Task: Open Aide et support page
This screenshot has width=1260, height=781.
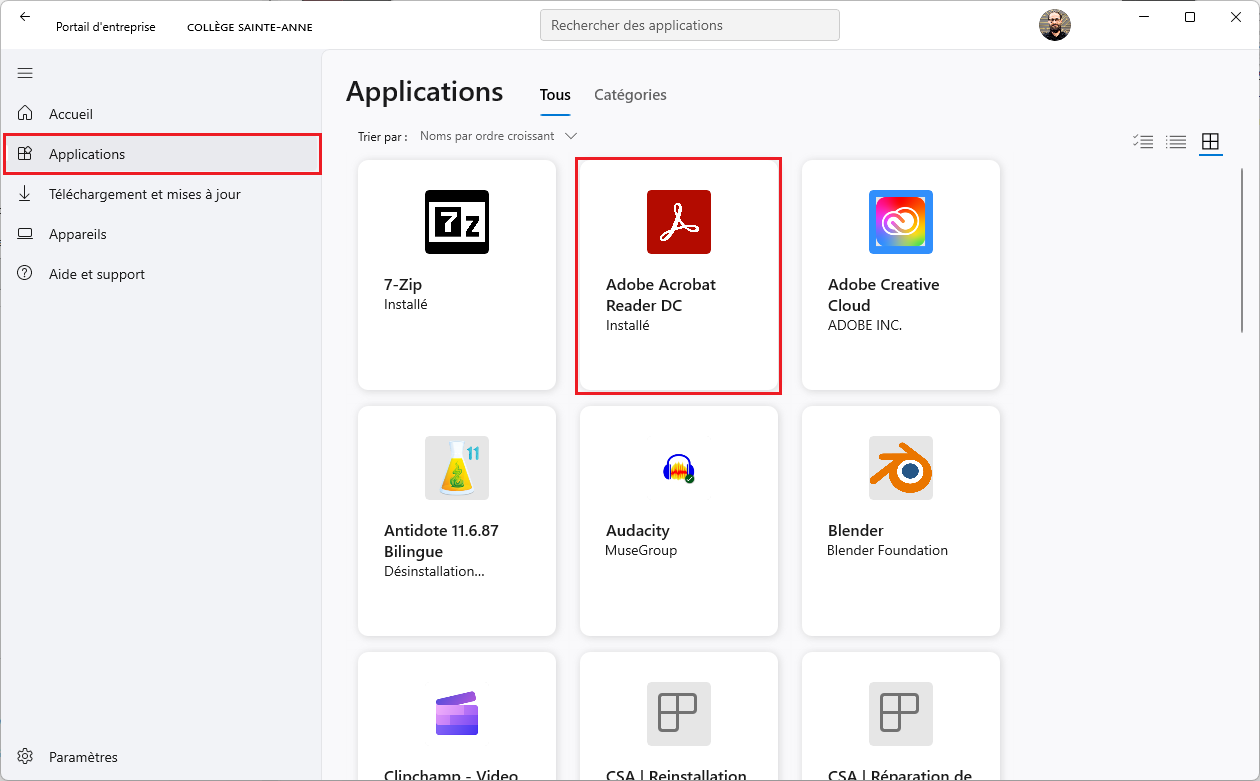Action: coord(97,274)
